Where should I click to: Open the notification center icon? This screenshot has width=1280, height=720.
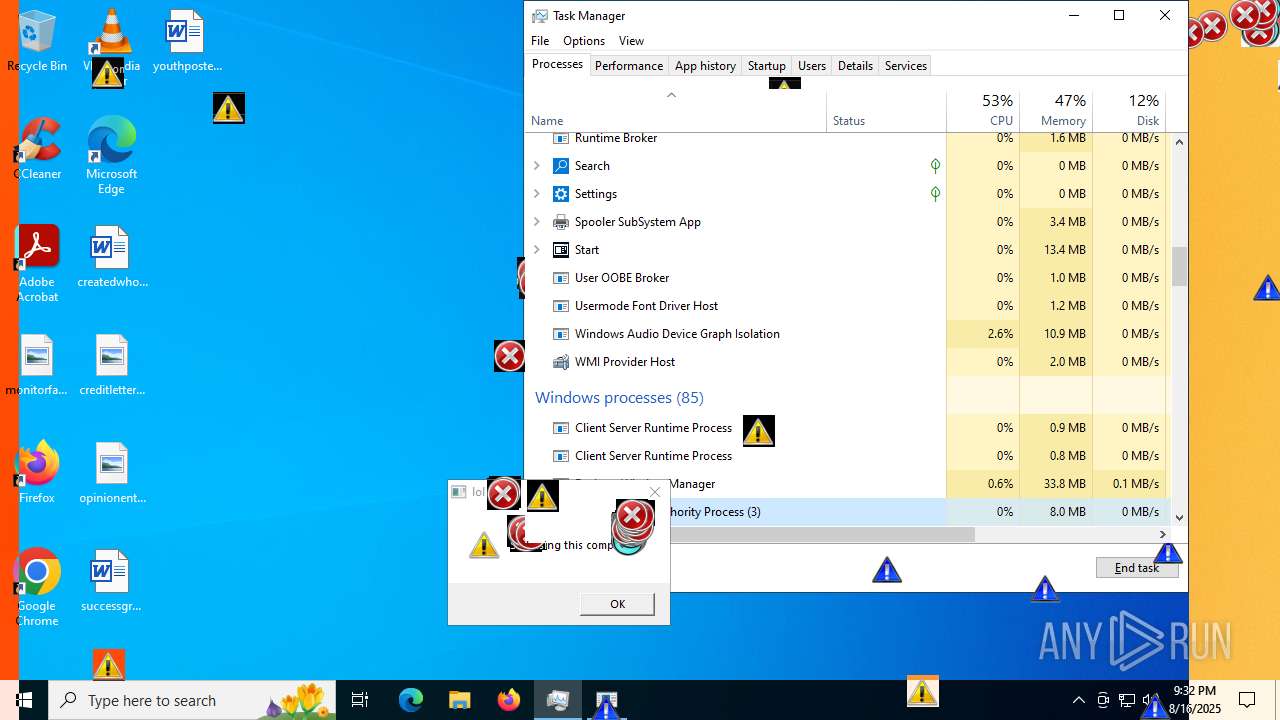(x=1247, y=700)
